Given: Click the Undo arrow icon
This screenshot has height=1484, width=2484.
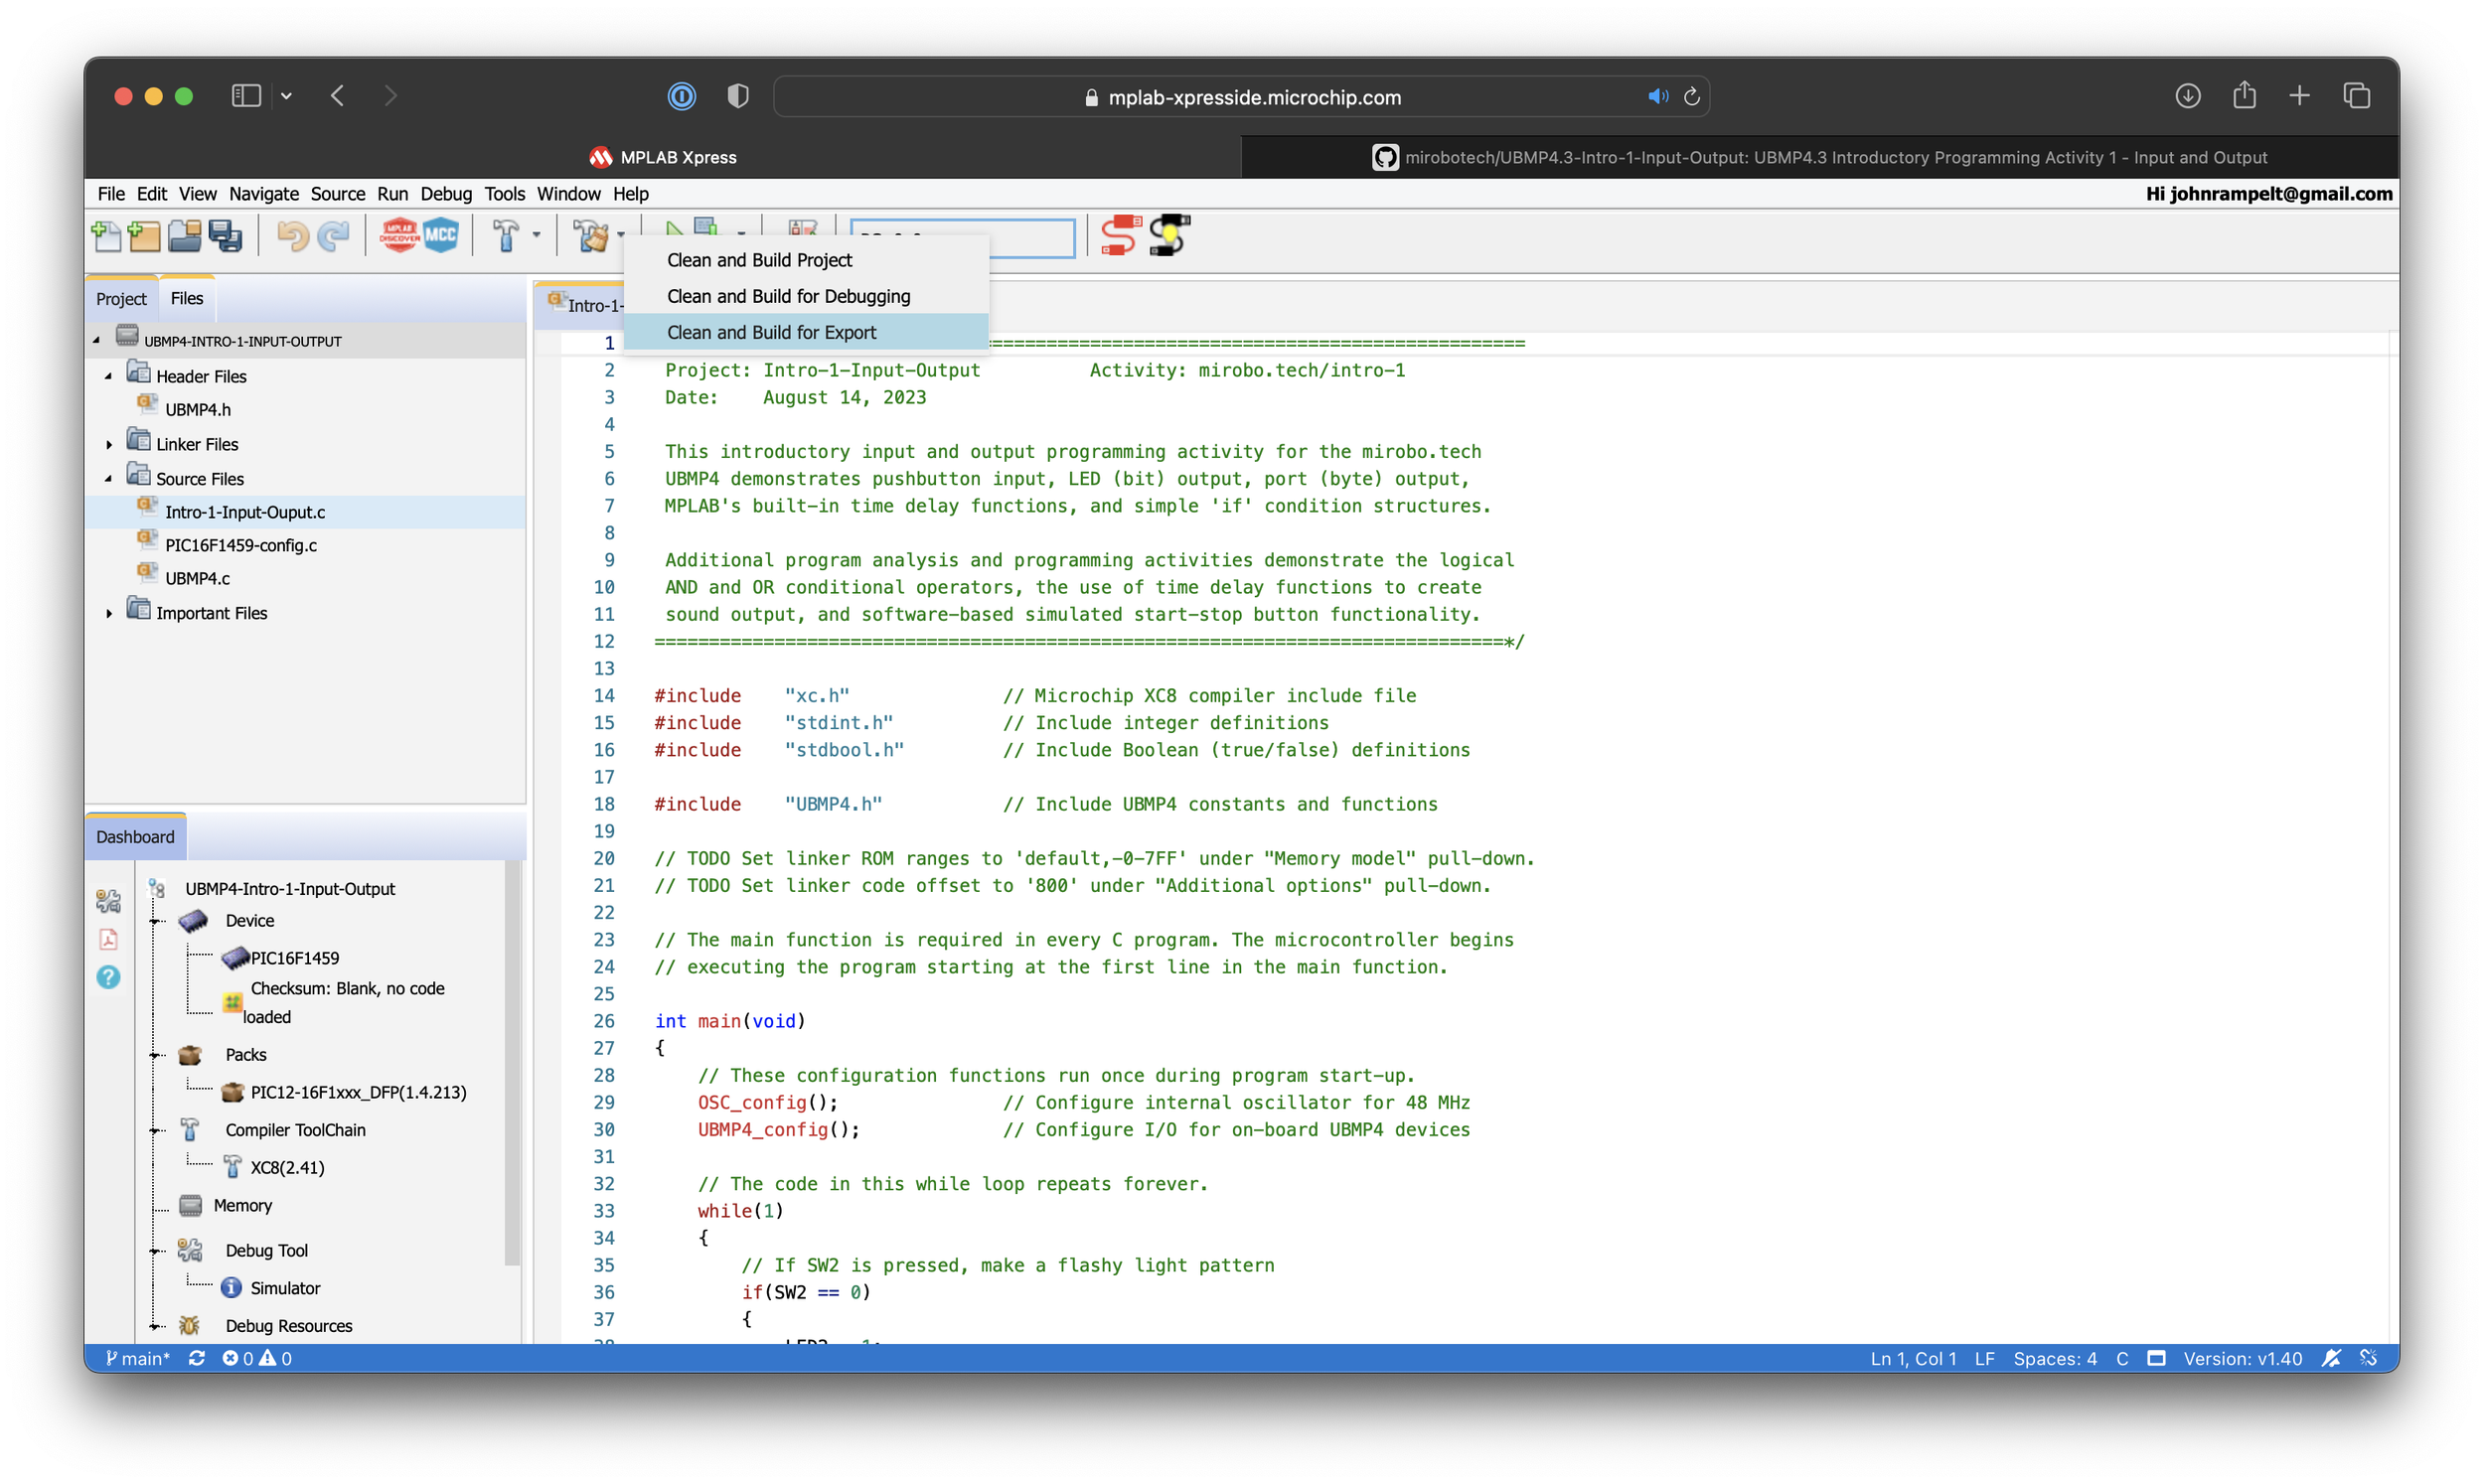Looking at the screenshot, I should (x=292, y=236).
